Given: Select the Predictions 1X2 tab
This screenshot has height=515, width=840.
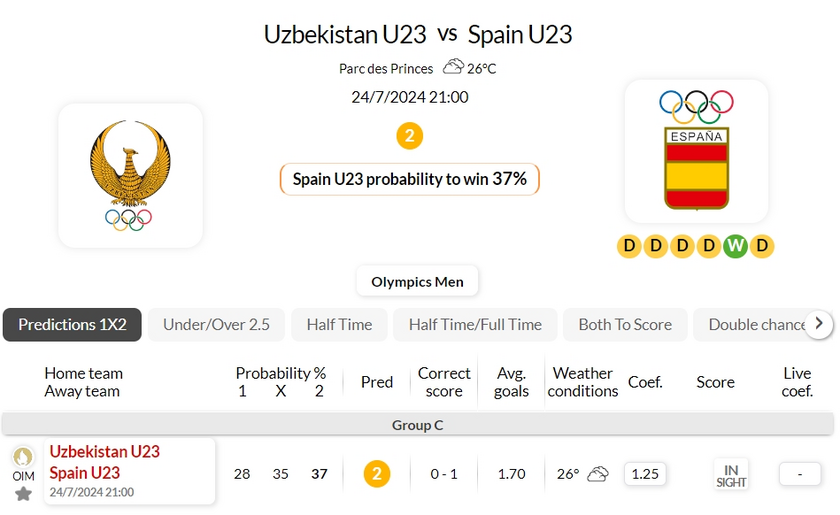Looking at the screenshot, I should 72,324.
